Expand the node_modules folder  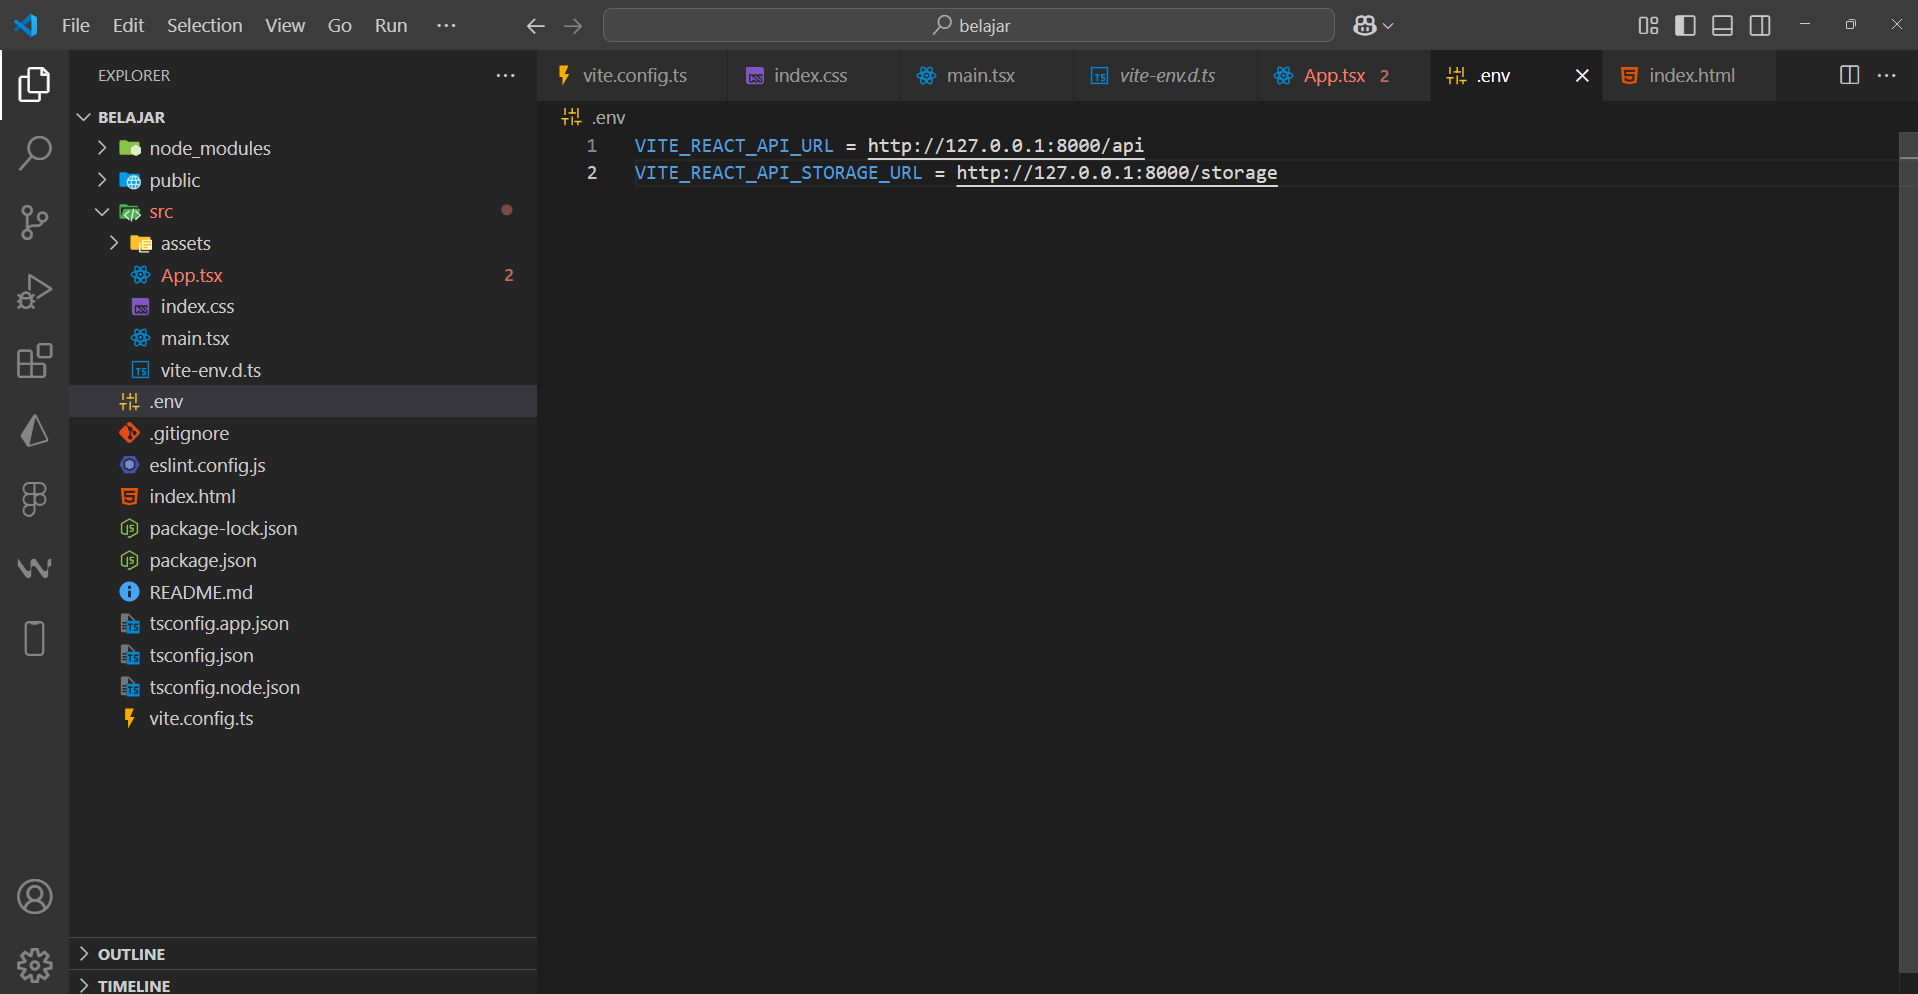click(x=303, y=148)
